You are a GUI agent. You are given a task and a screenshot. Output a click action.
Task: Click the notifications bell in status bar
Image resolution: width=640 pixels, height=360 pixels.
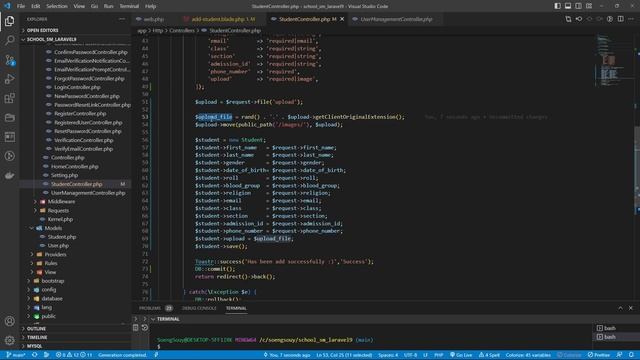point(631,355)
